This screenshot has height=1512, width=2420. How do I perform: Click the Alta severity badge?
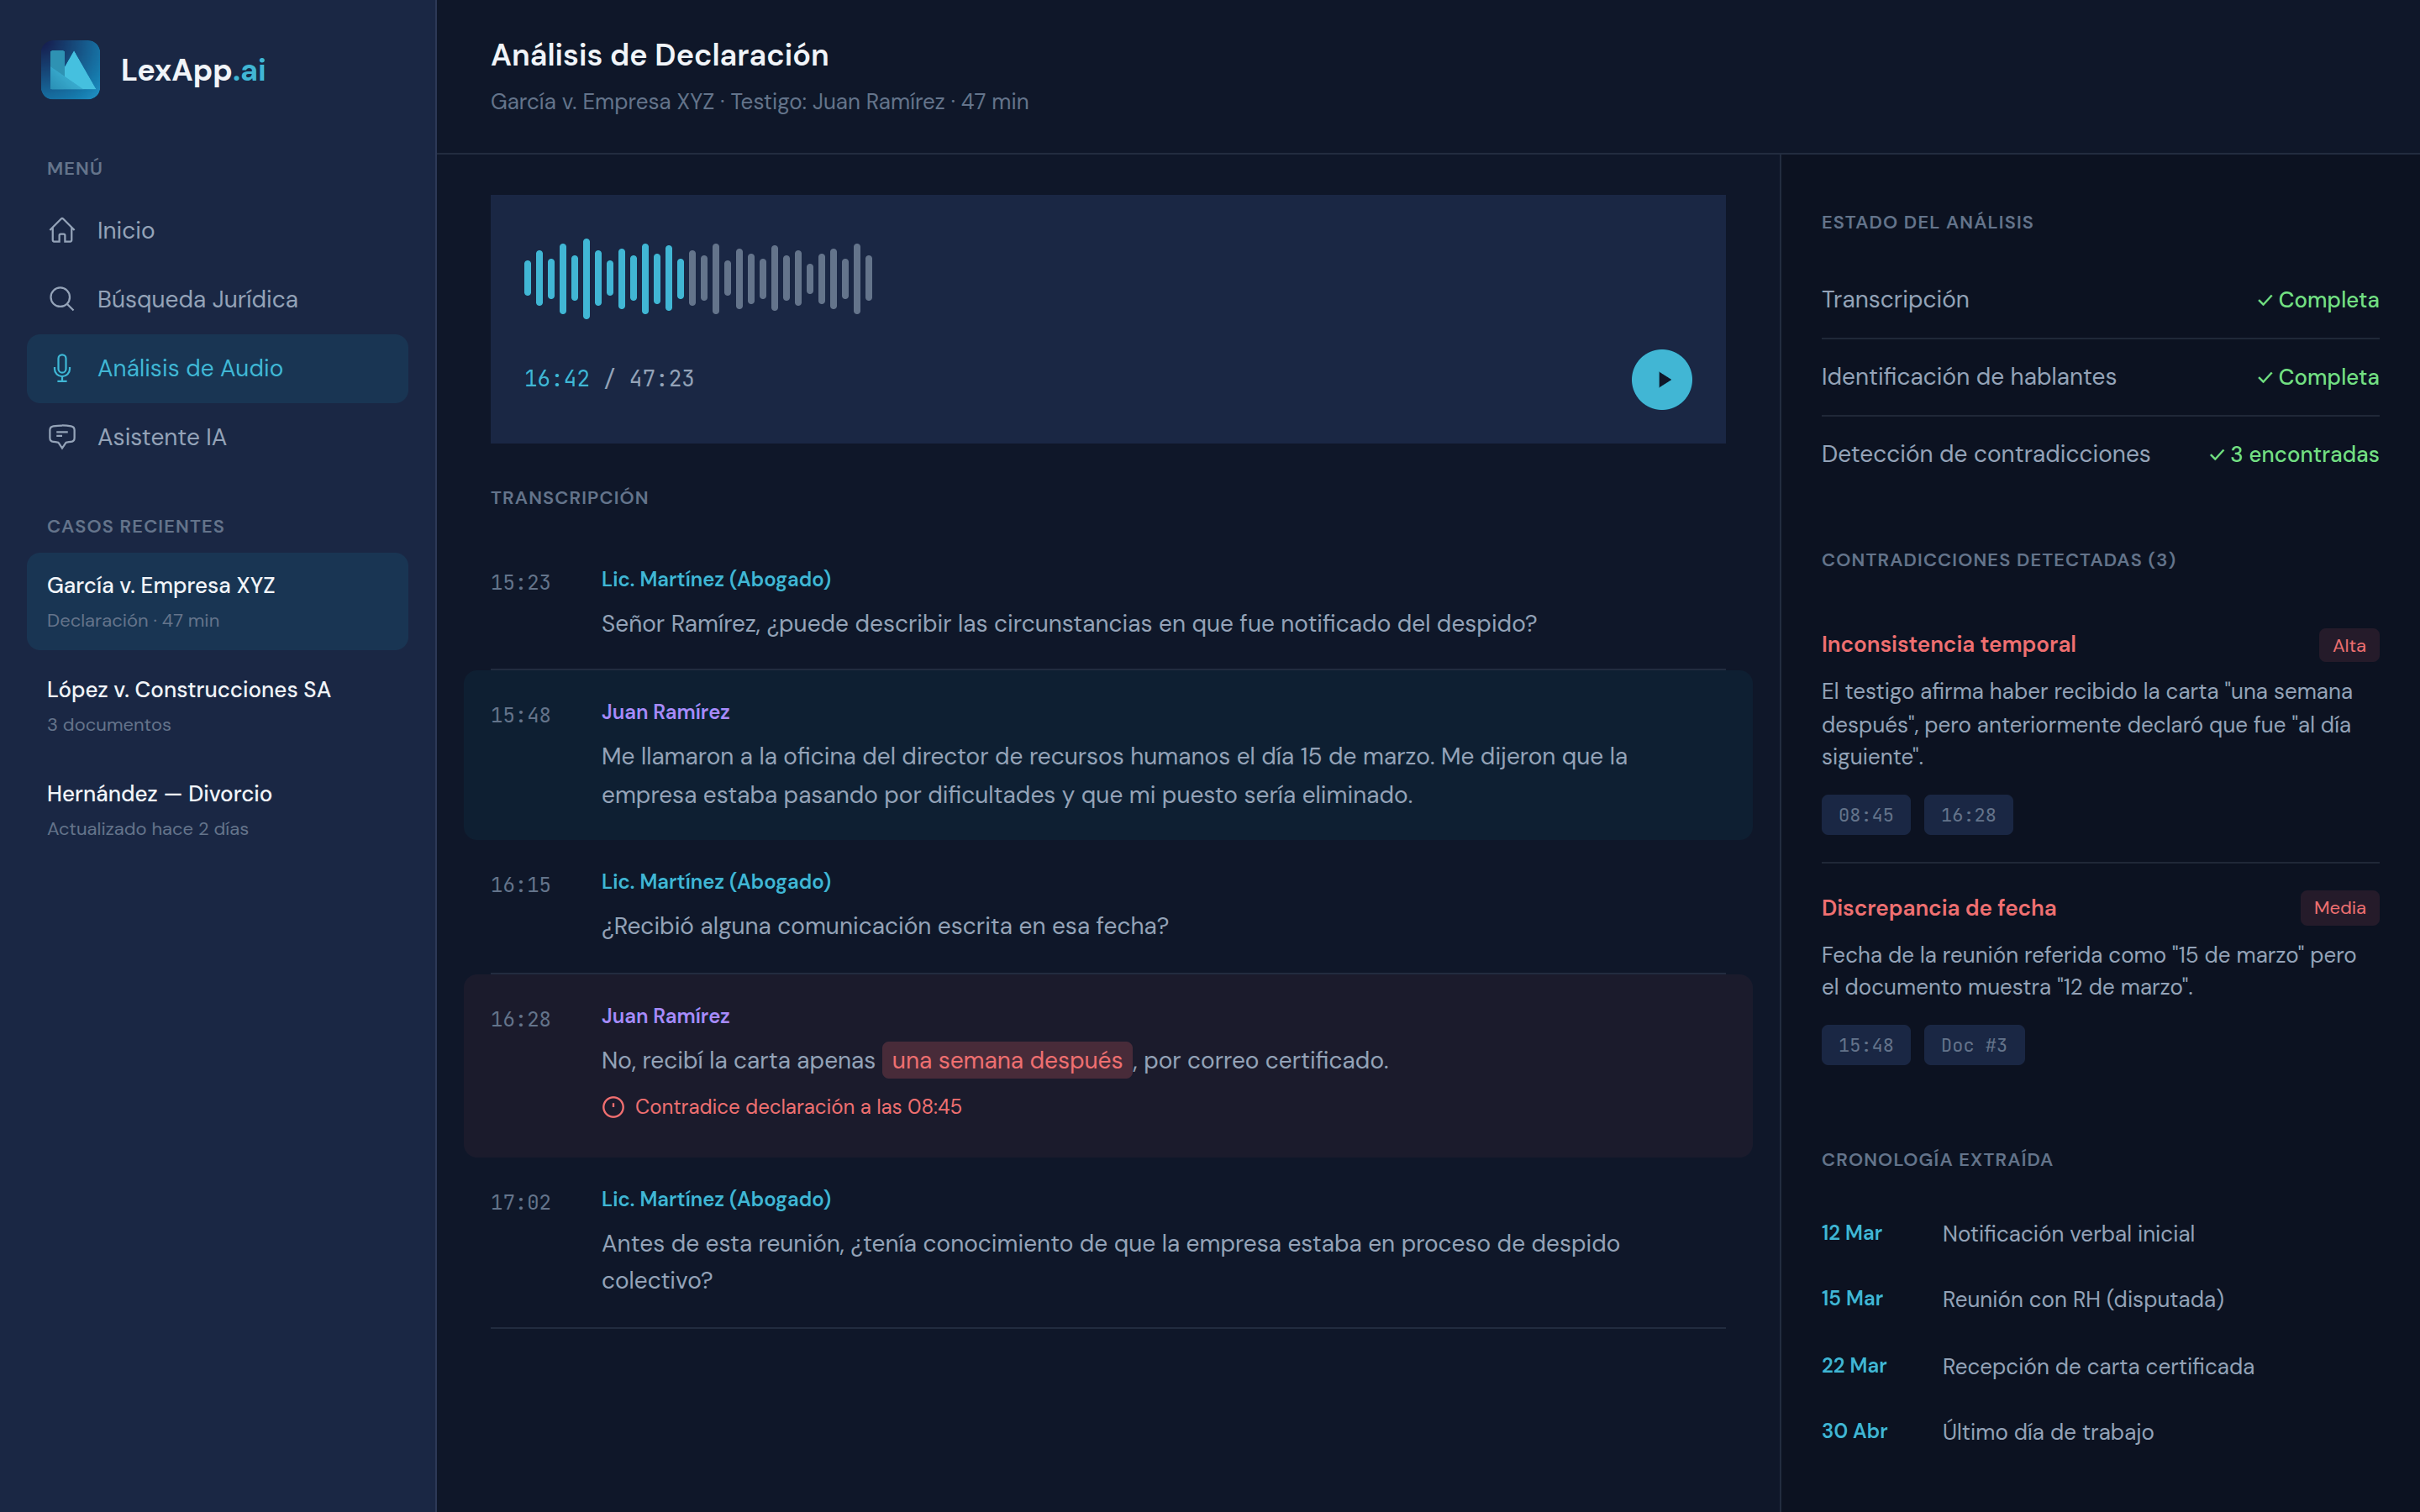pos(2349,644)
